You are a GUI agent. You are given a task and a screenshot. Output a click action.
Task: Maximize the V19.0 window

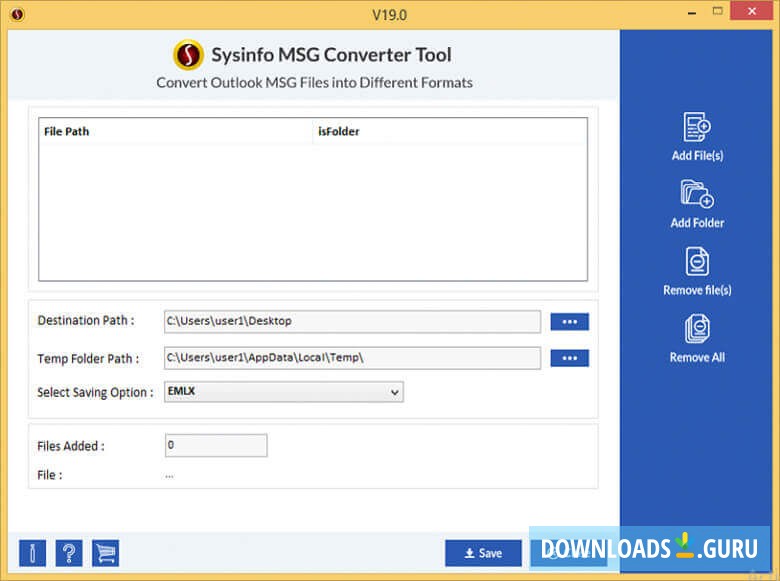pos(717,11)
